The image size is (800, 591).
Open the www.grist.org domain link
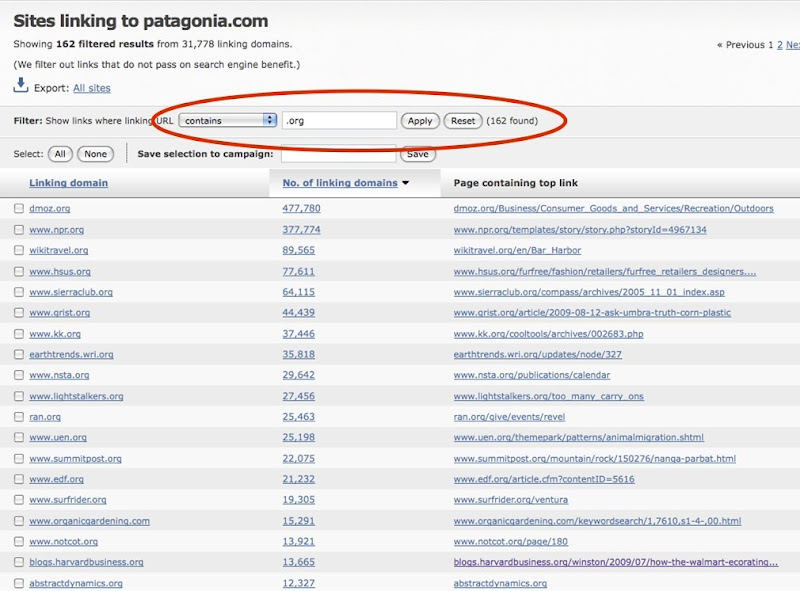click(60, 312)
